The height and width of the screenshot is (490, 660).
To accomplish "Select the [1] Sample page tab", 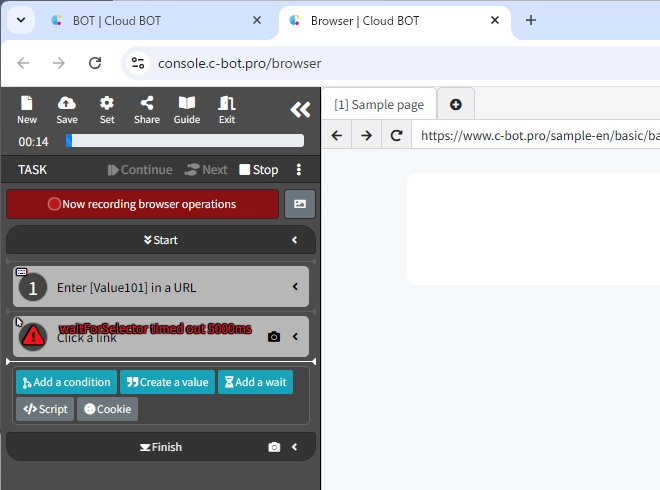I will (379, 105).
